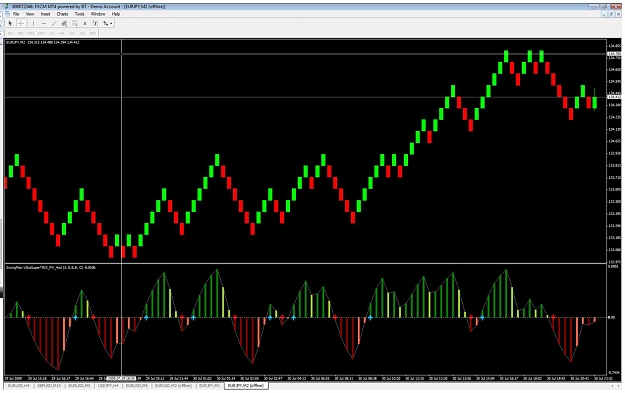Switch to the MN timeframe
This screenshot has height=393, width=625.
(93, 33)
